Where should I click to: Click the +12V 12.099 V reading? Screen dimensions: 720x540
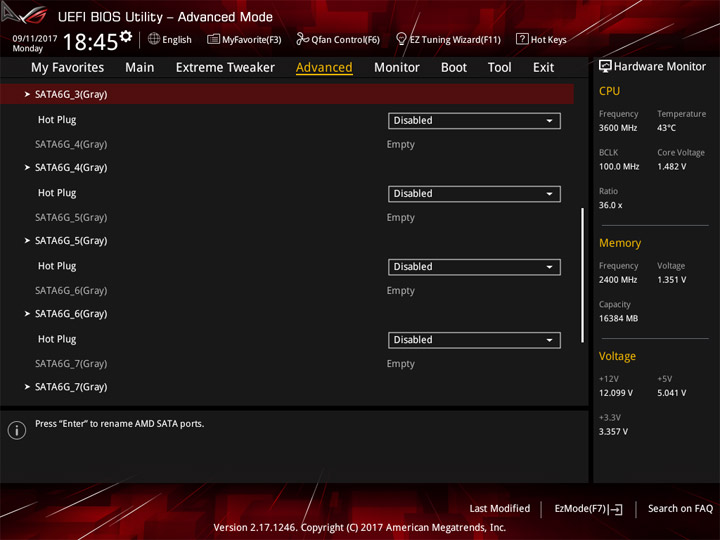click(616, 393)
